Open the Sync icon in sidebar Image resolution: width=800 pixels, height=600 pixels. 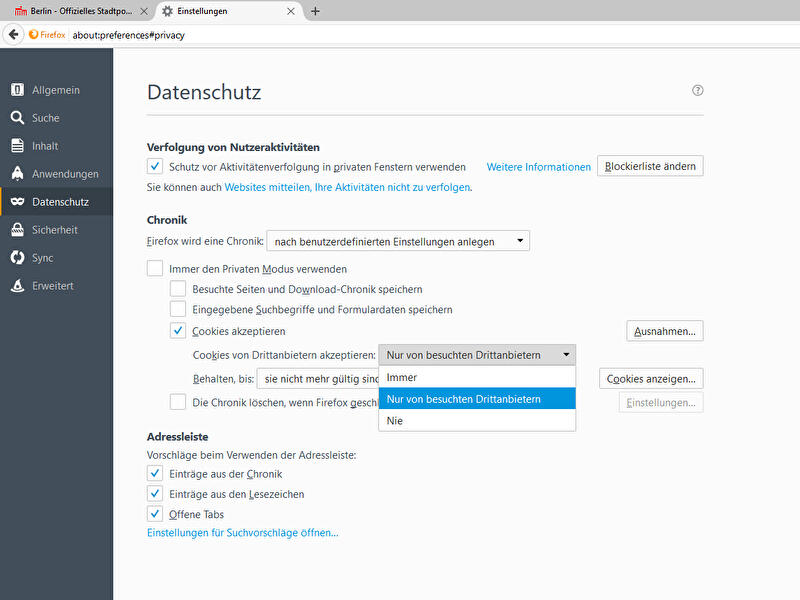click(x=17, y=258)
